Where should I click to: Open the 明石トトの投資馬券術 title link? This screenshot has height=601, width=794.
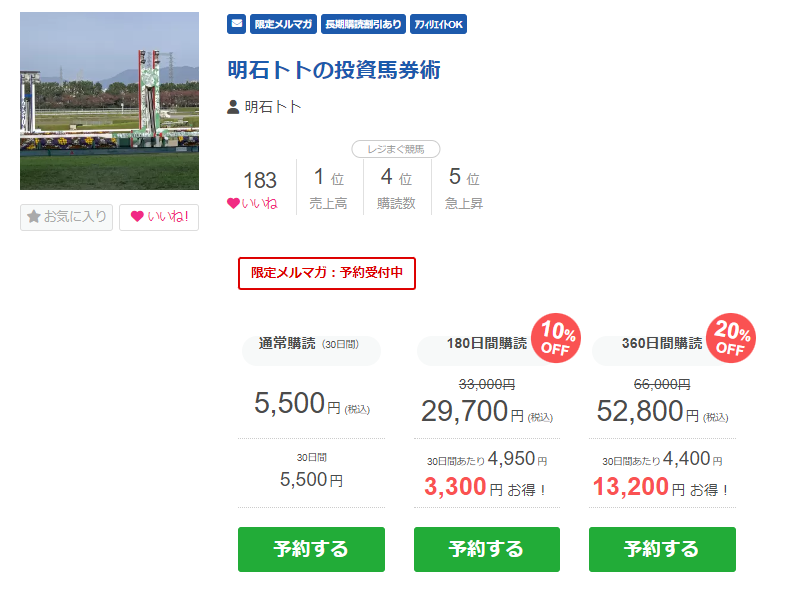334,70
